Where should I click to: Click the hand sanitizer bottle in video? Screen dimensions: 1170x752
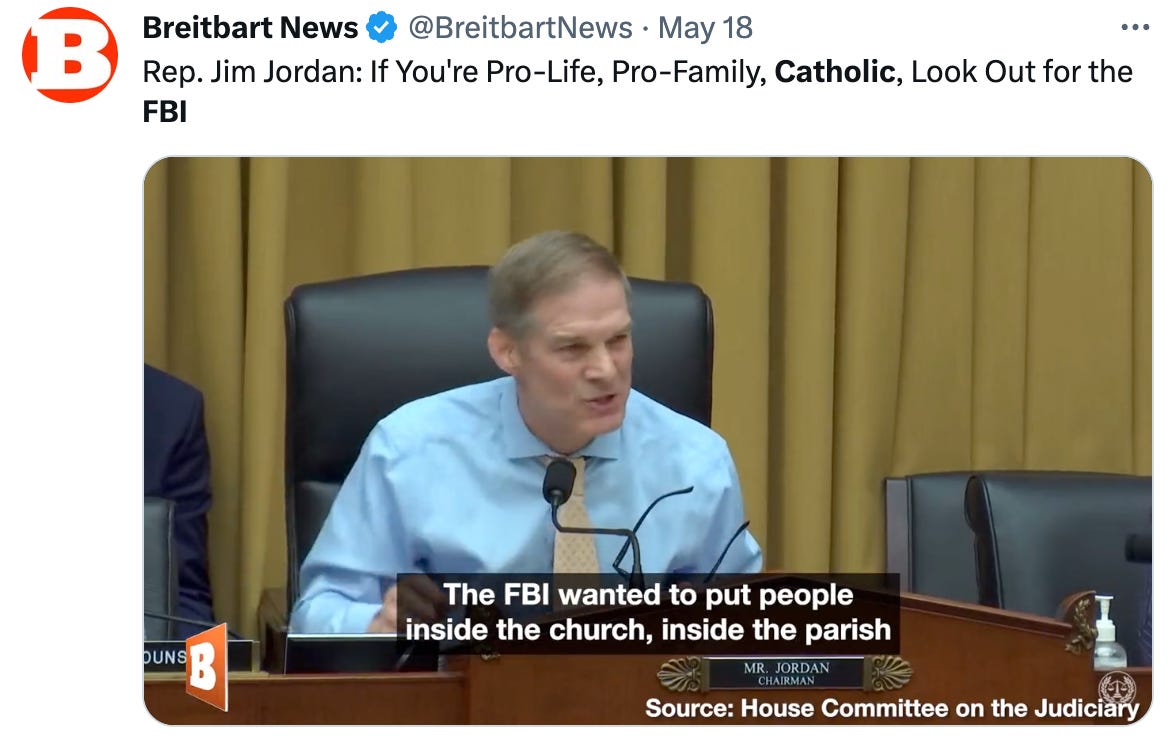point(1107,633)
